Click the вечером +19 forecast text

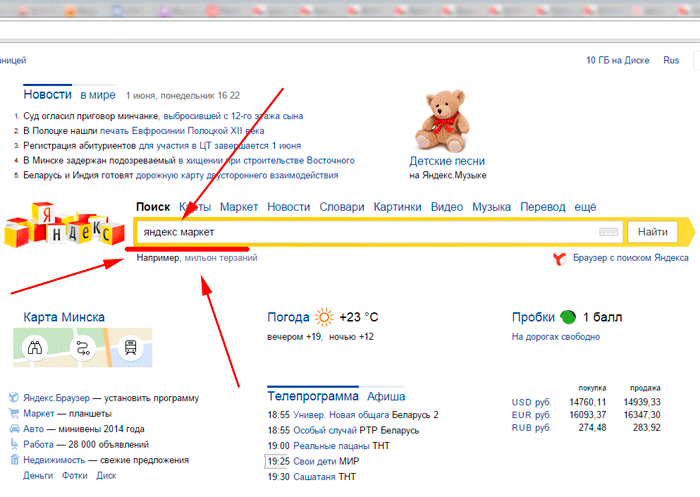pyautogui.click(x=295, y=337)
